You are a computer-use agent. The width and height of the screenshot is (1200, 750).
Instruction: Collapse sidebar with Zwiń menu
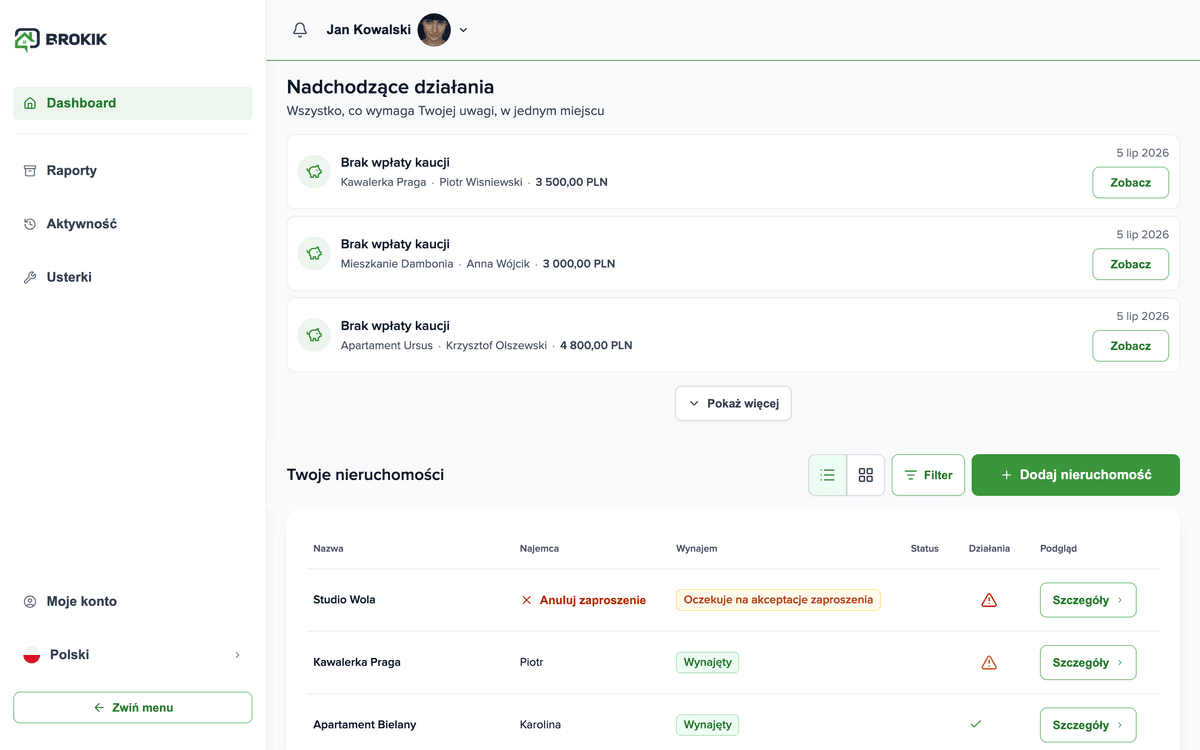pos(133,707)
